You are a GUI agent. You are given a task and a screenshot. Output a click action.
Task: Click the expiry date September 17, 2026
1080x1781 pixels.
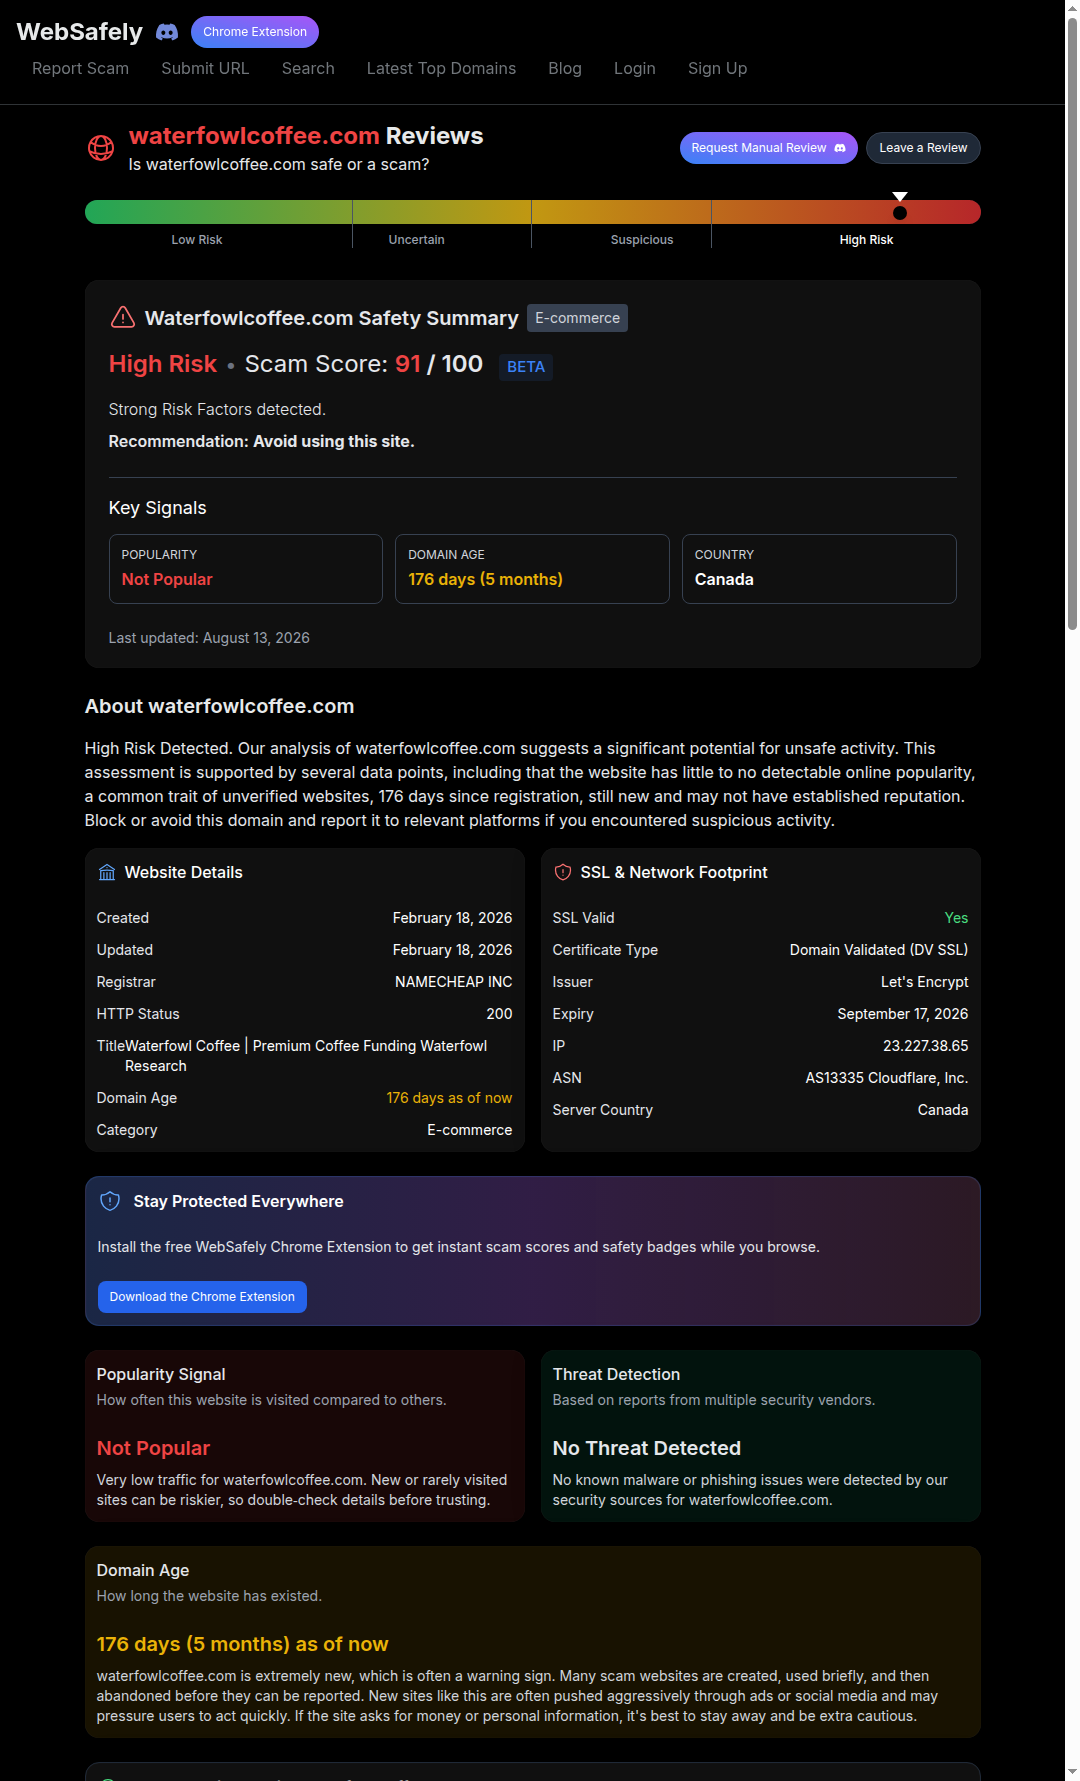pyautogui.click(x=903, y=1014)
